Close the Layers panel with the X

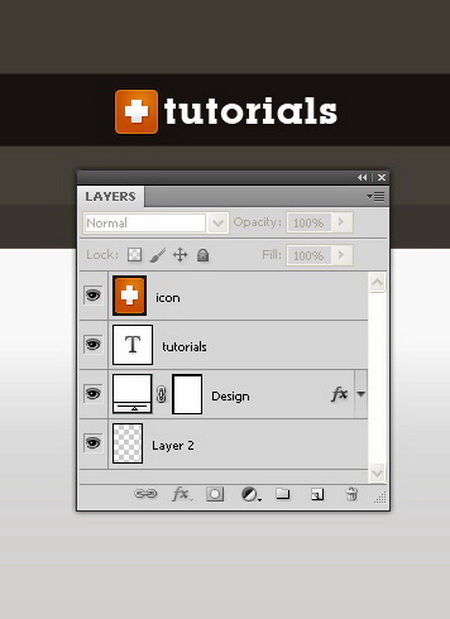click(x=381, y=178)
